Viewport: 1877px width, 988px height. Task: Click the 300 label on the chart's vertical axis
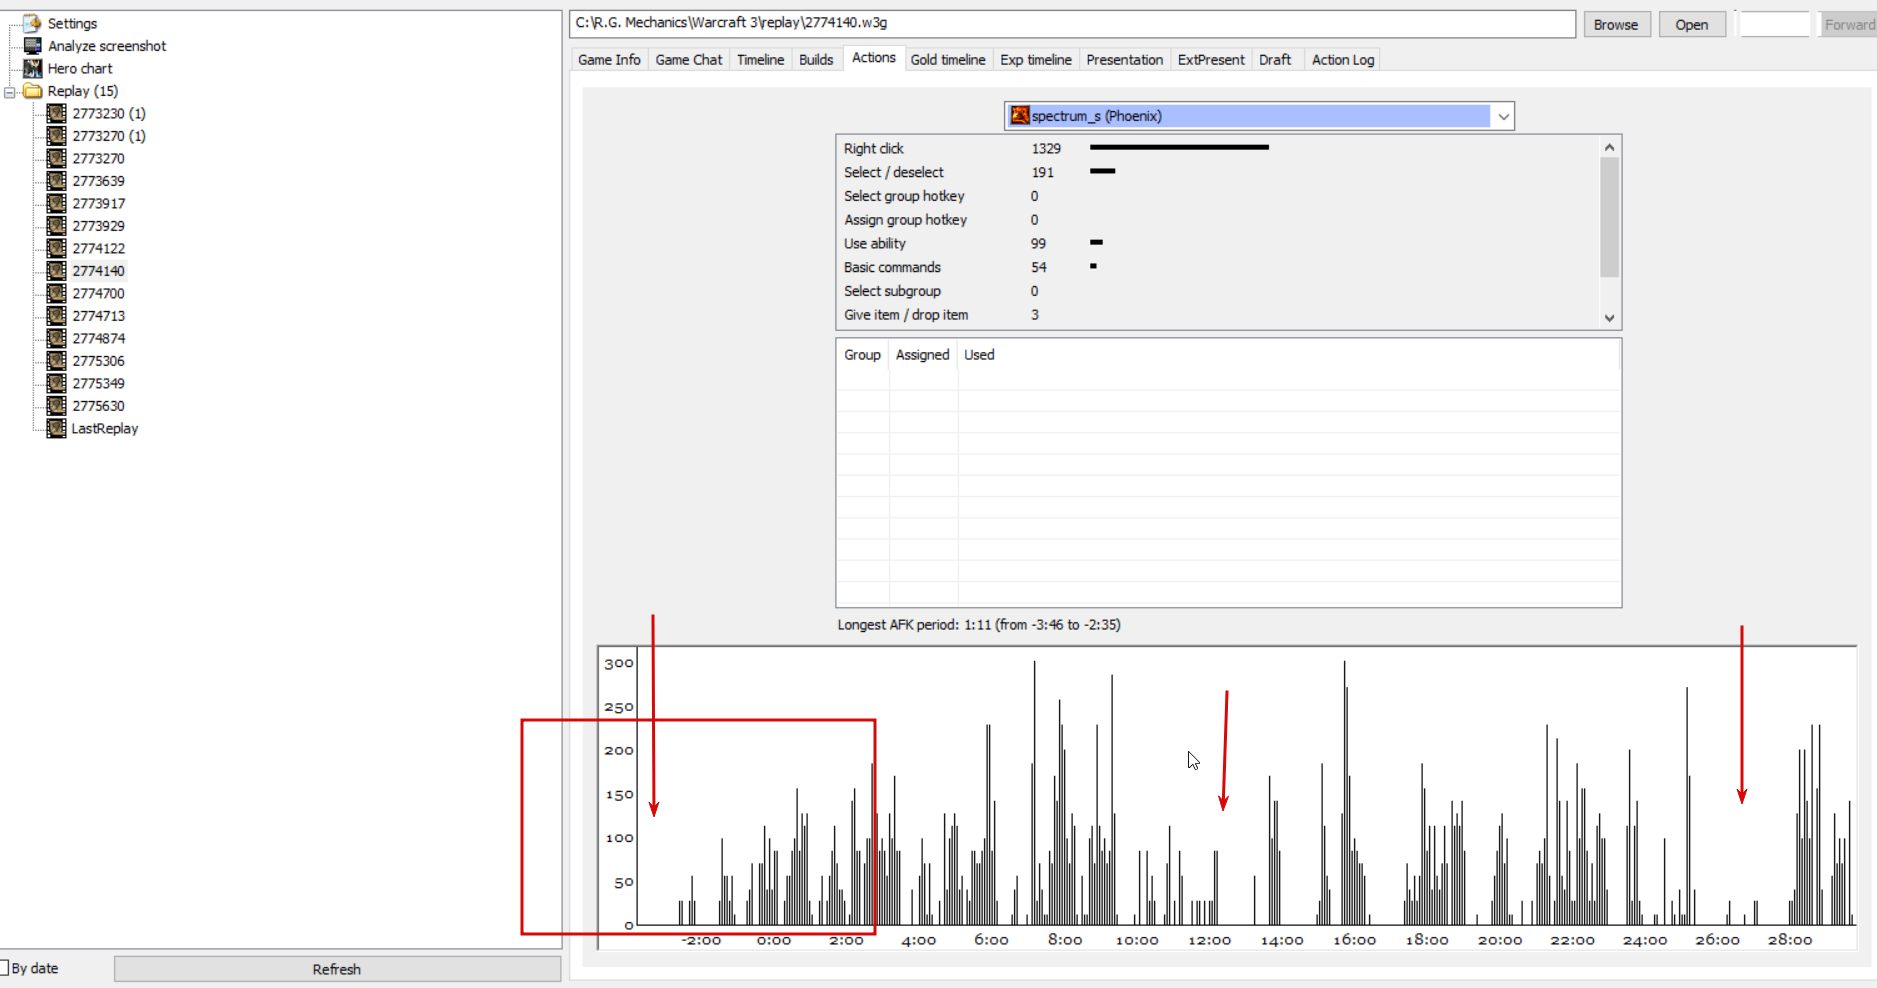pyautogui.click(x=619, y=663)
